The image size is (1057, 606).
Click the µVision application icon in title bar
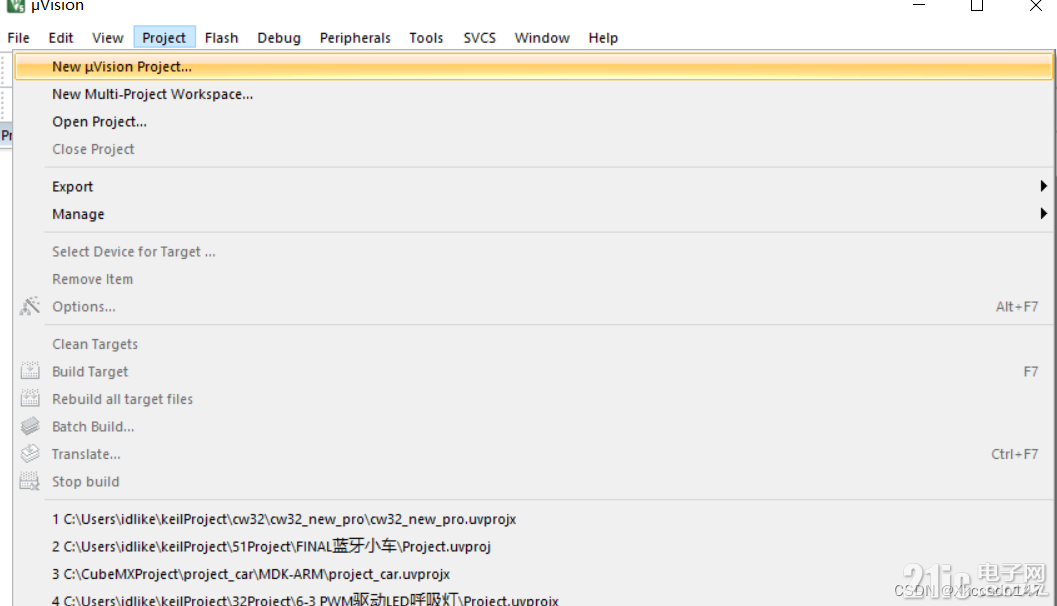16,5
